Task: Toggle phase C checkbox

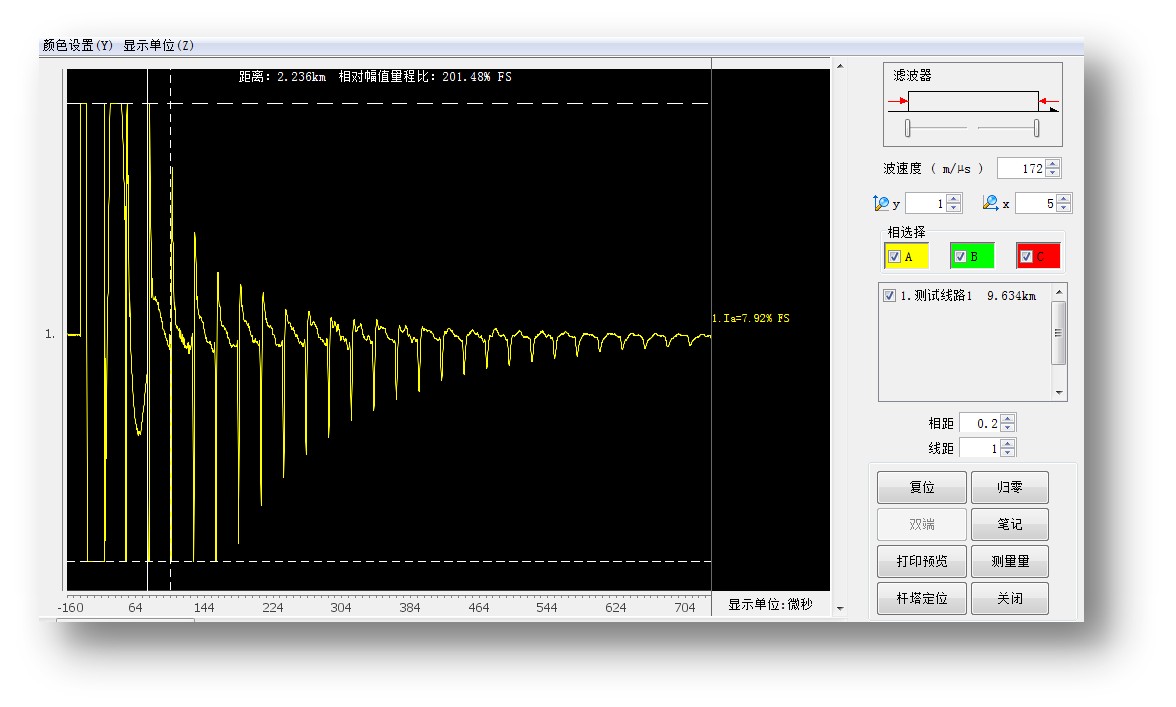Action: coord(1026,256)
